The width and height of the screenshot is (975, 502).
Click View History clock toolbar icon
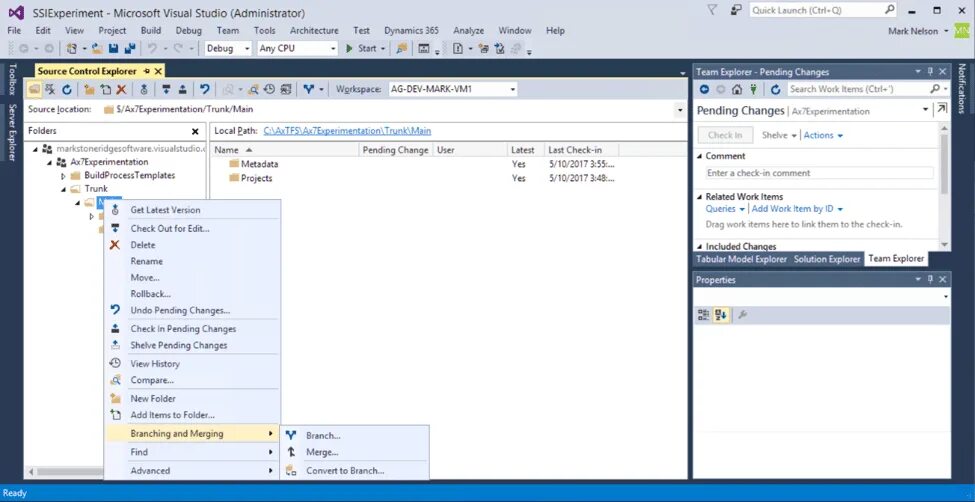[269, 90]
